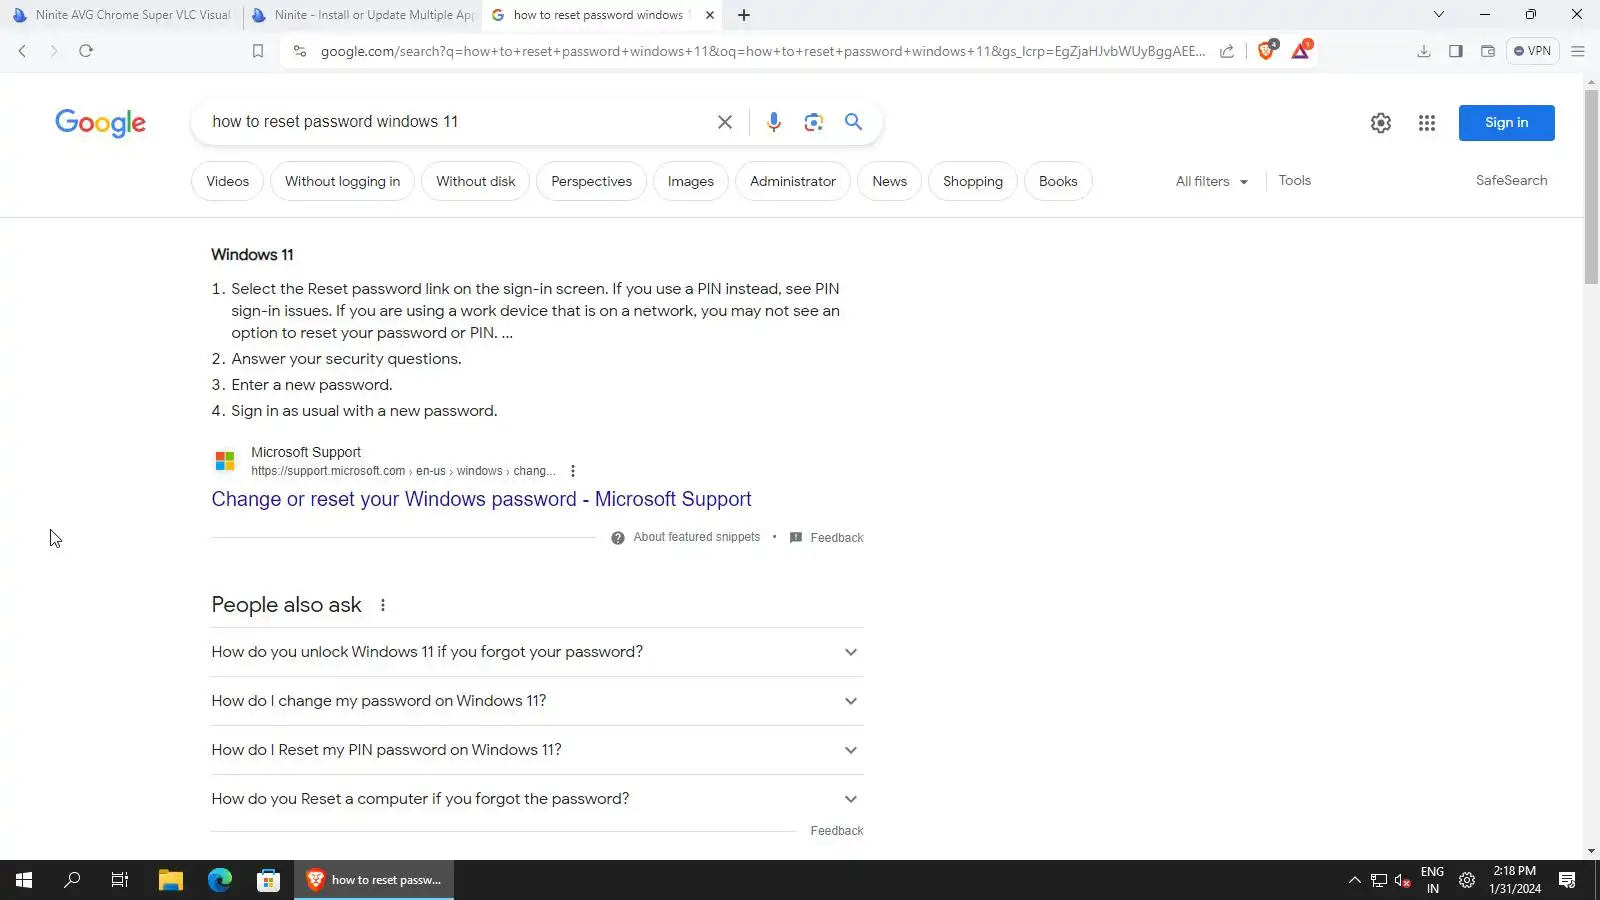Screen dimensions: 1600x900
Task: Select the Images filter chip
Action: pos(691,181)
